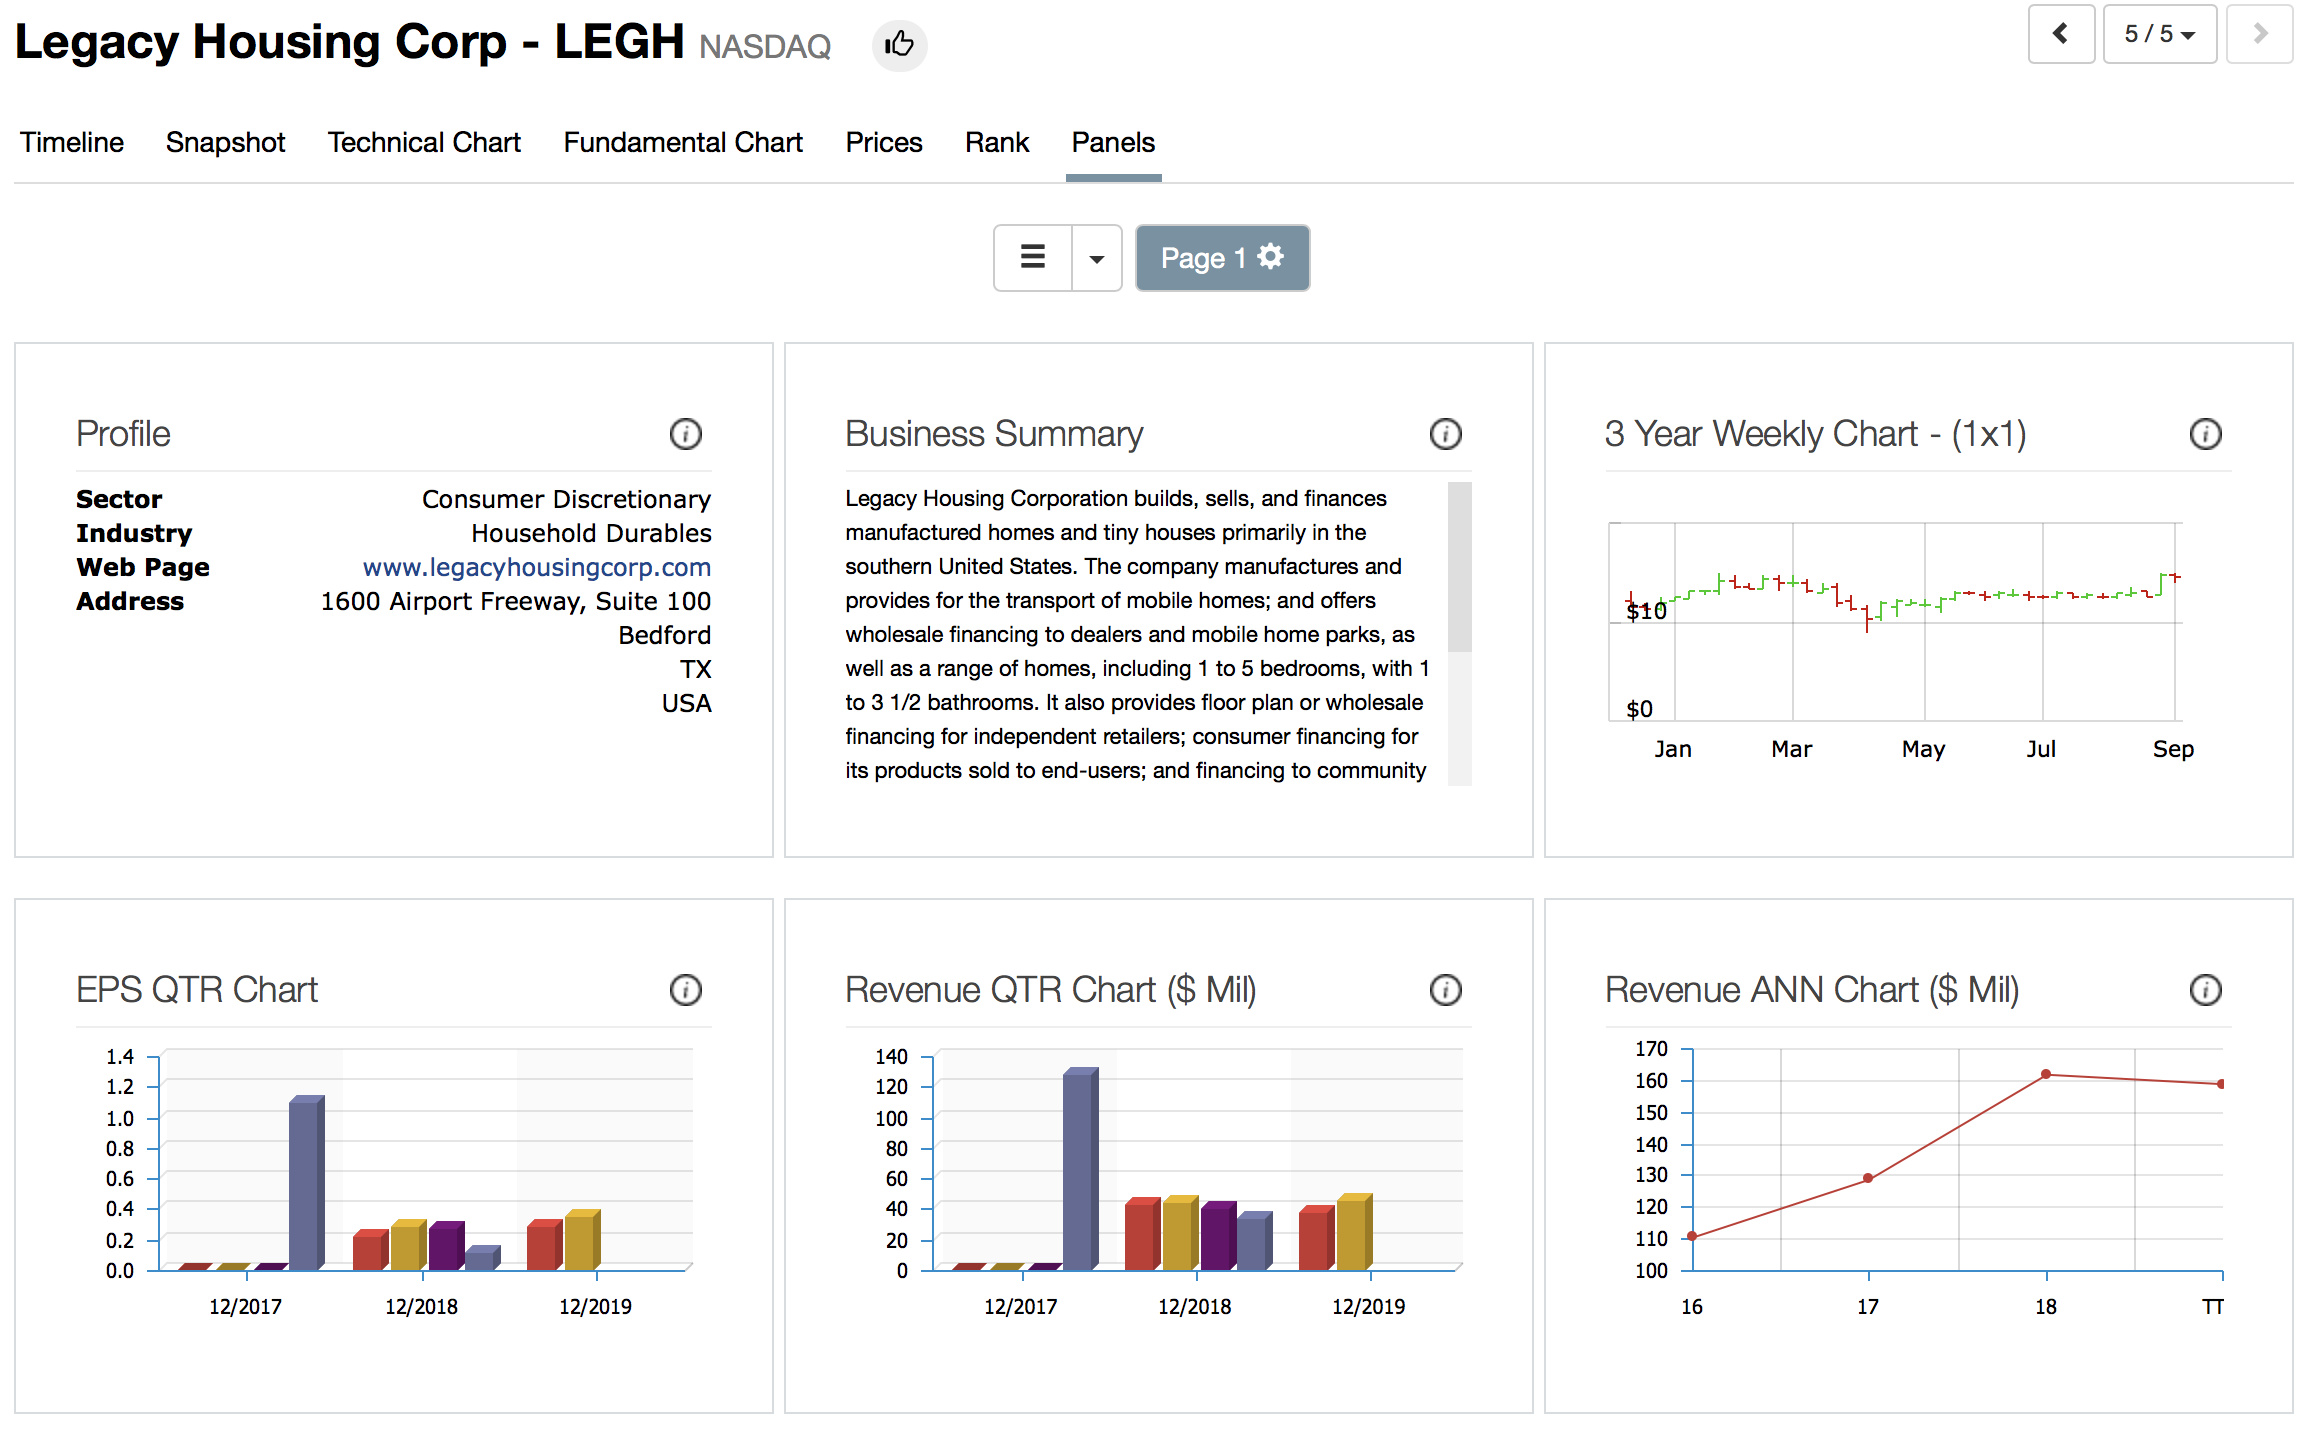Screen dimensions: 2316x1438
Task: Visit www.legacyhousingcorp.com link
Action: point(536,567)
